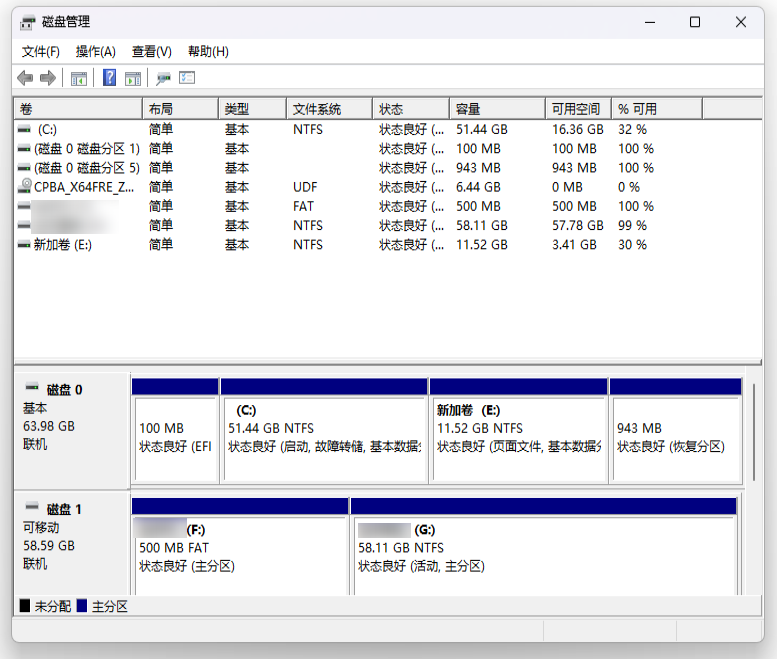This screenshot has height=659, width=777.
Task: Click the 磁盘 1 disk header label
Action: tap(64, 509)
